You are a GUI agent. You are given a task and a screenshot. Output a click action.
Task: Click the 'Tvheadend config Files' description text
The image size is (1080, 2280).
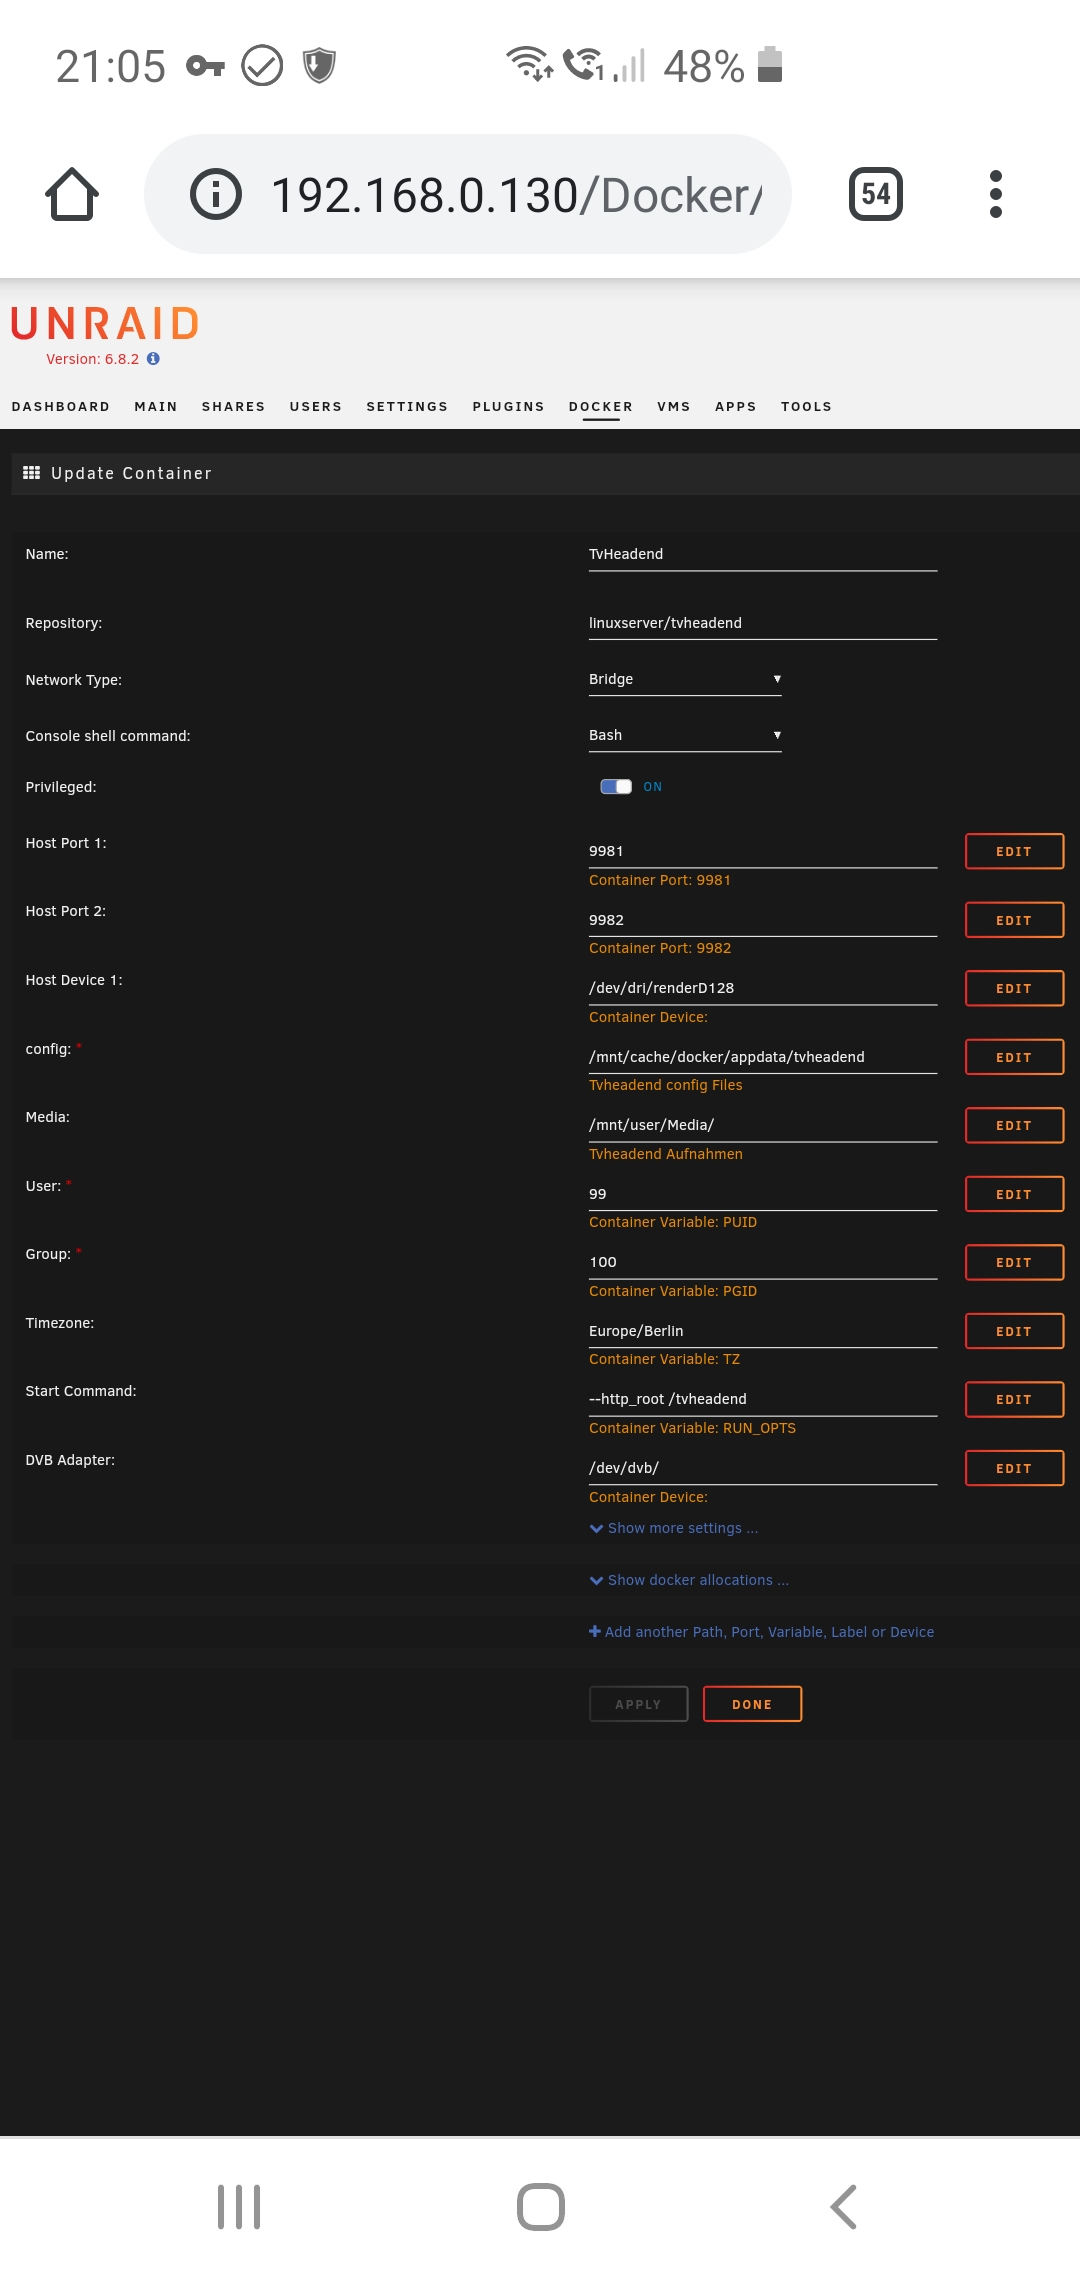click(666, 1085)
